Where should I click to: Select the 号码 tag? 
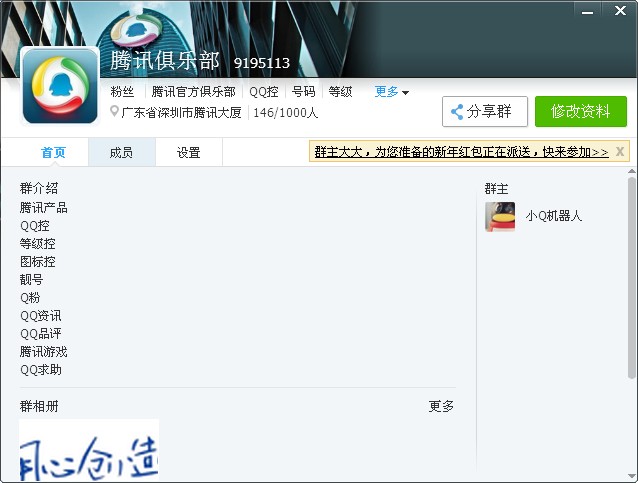coord(304,92)
